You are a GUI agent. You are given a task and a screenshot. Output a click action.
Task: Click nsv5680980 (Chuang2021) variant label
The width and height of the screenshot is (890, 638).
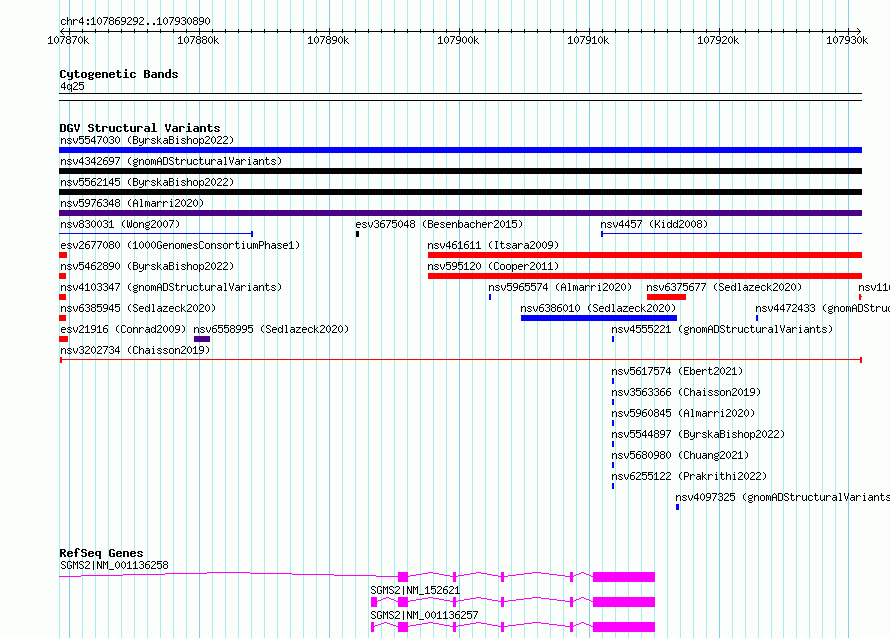(x=680, y=455)
